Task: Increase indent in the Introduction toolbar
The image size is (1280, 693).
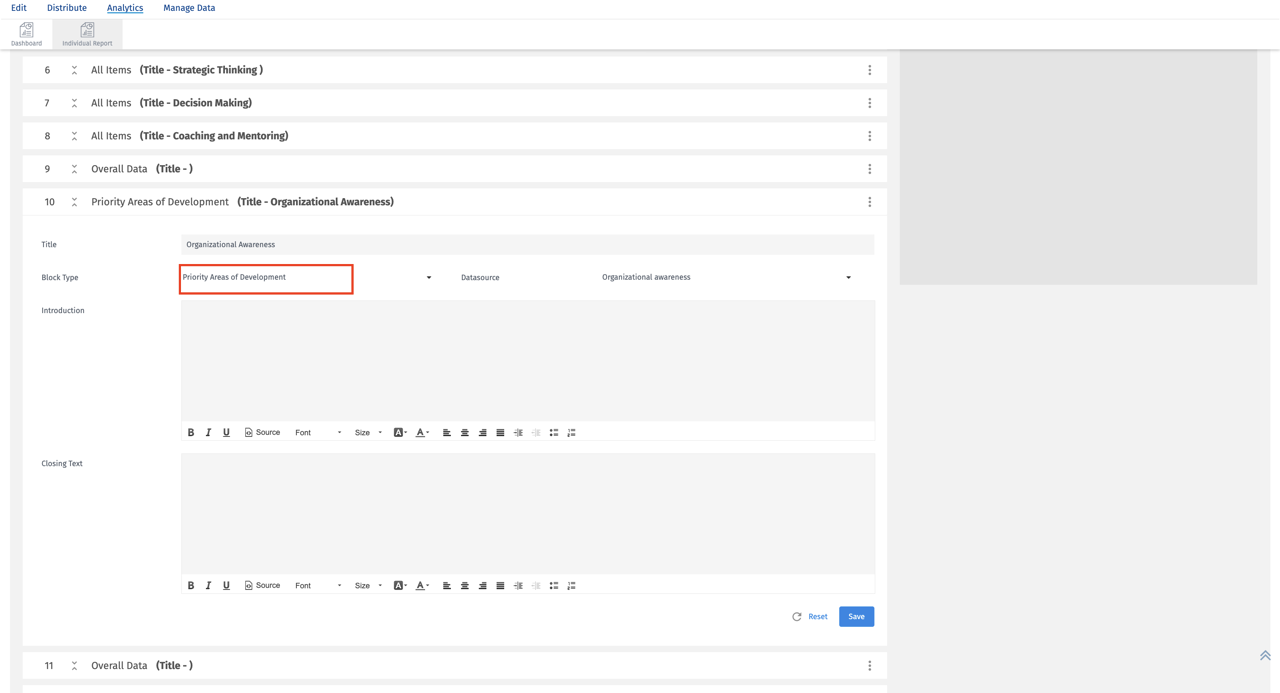Action: (x=517, y=432)
